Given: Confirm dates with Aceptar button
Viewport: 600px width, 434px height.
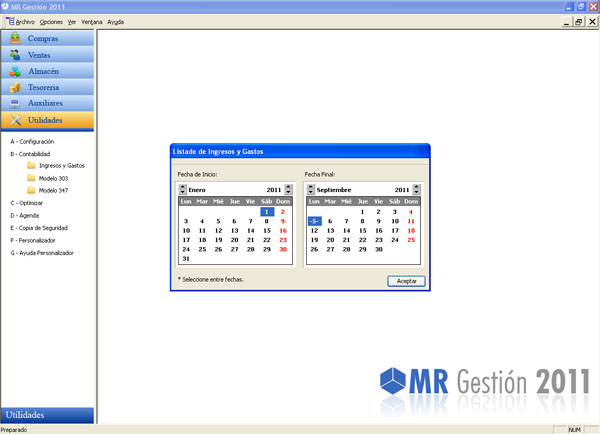Looking at the screenshot, I should 406,281.
